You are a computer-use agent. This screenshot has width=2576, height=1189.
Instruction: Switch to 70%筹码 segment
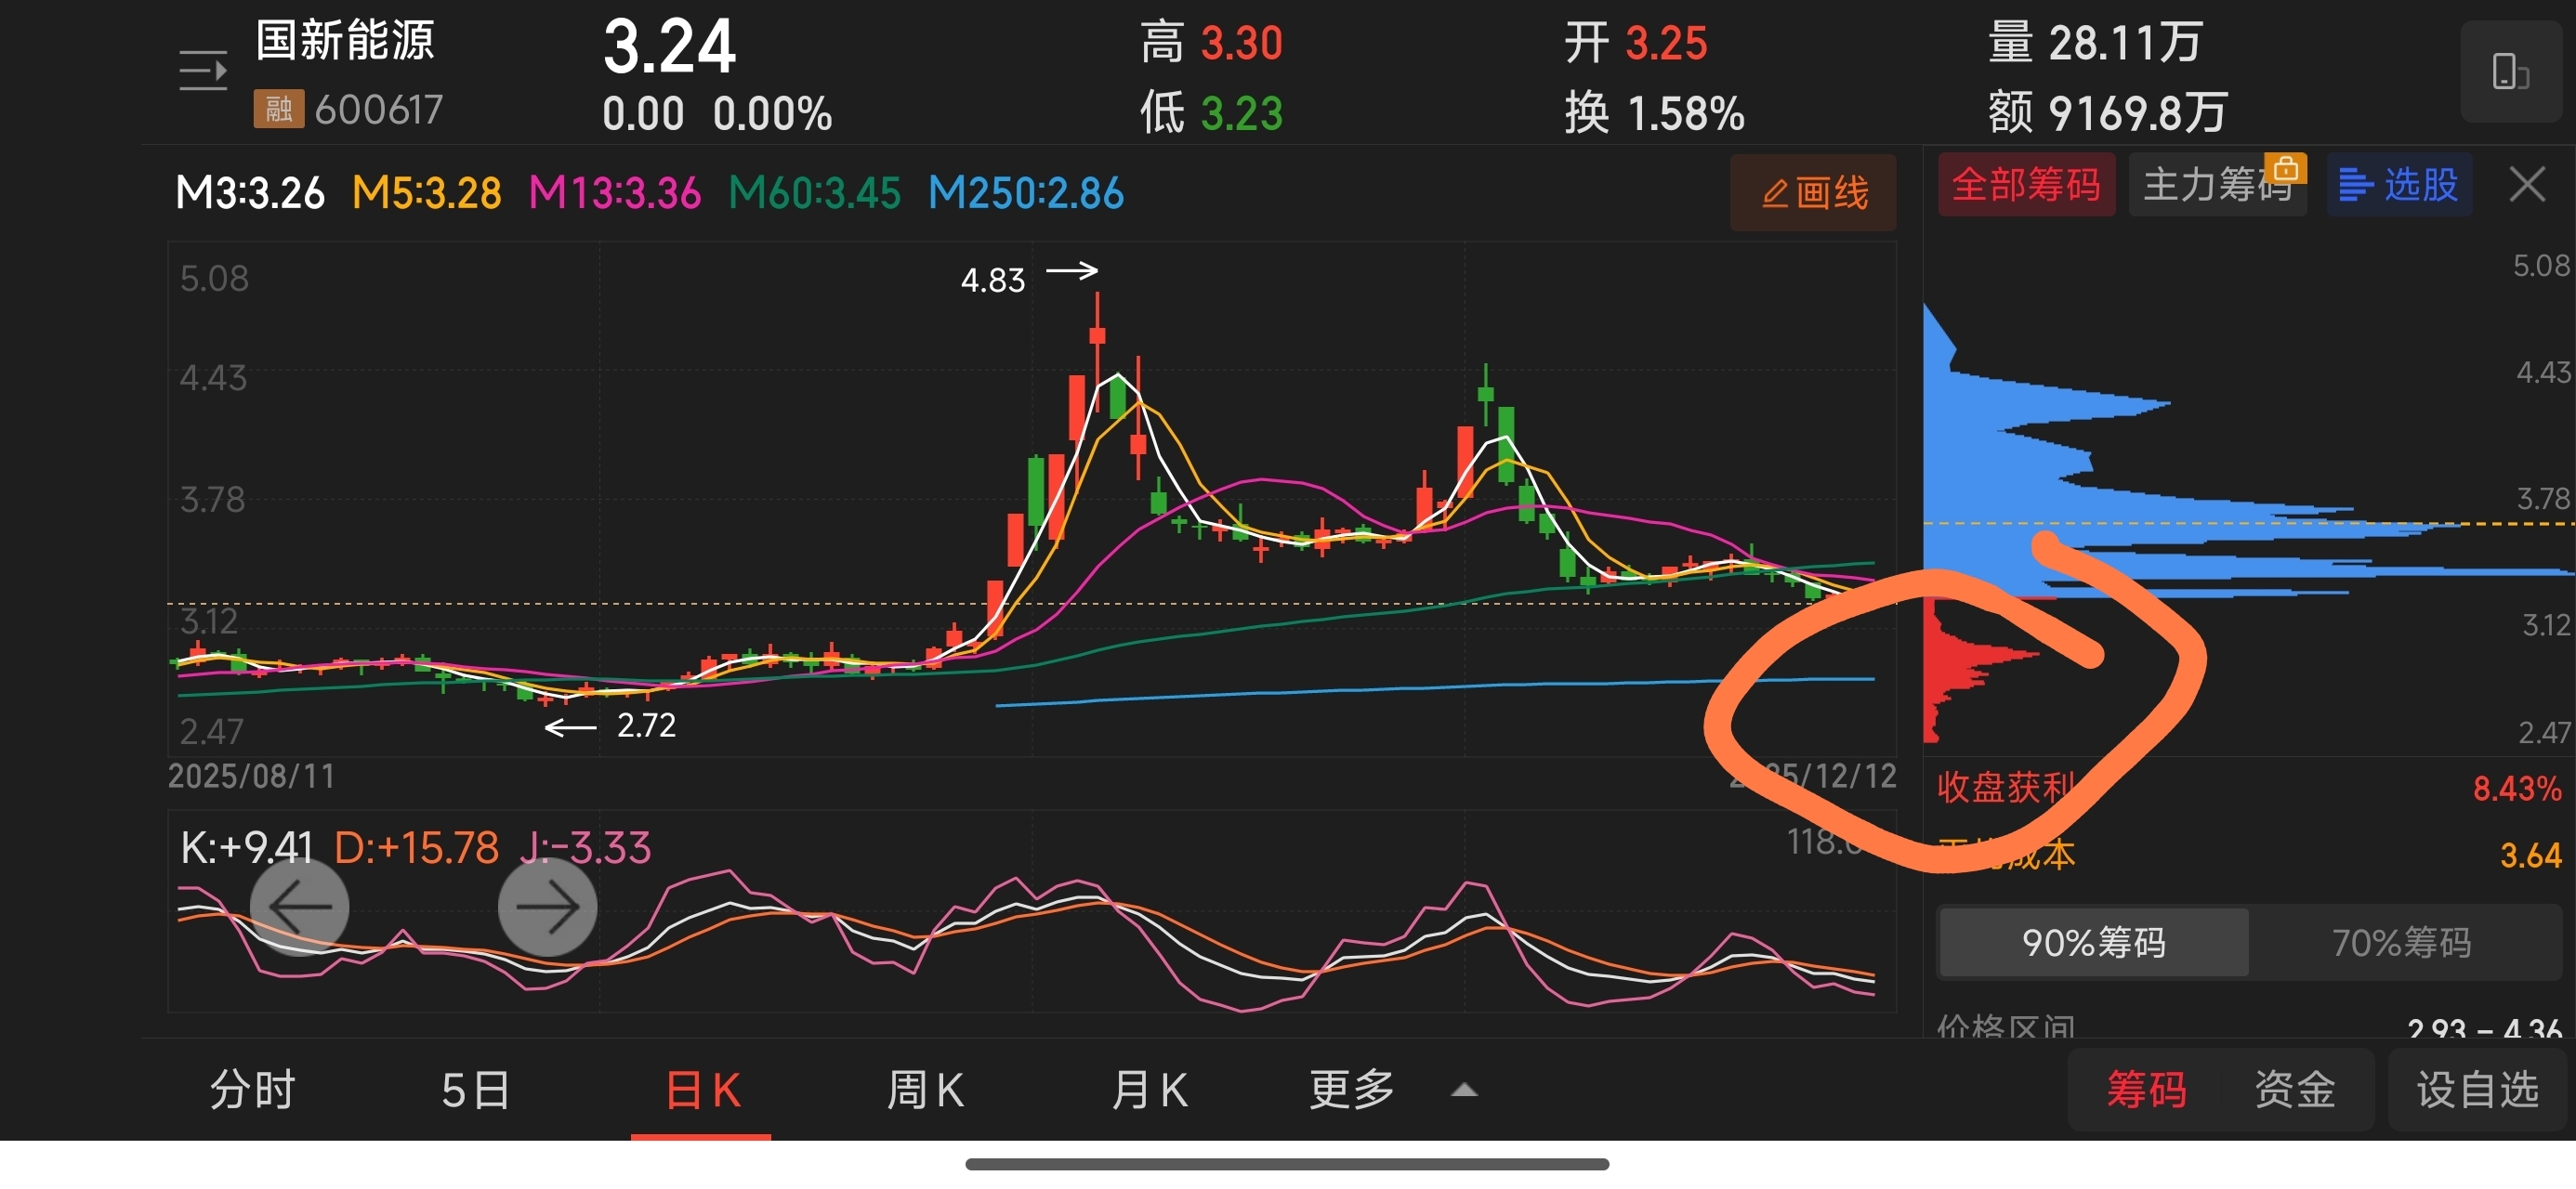pos(2401,942)
